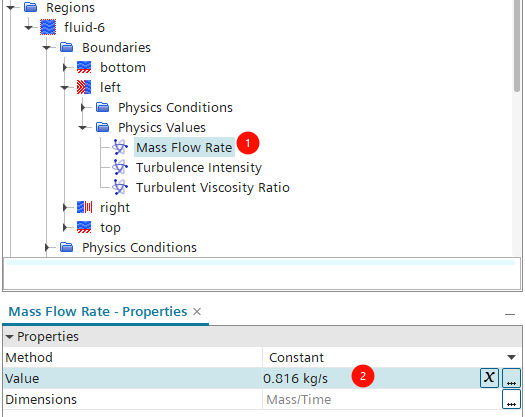Click the tree panel vertical scrollbar
The height and width of the screenshot is (417, 525).
pos(518,45)
